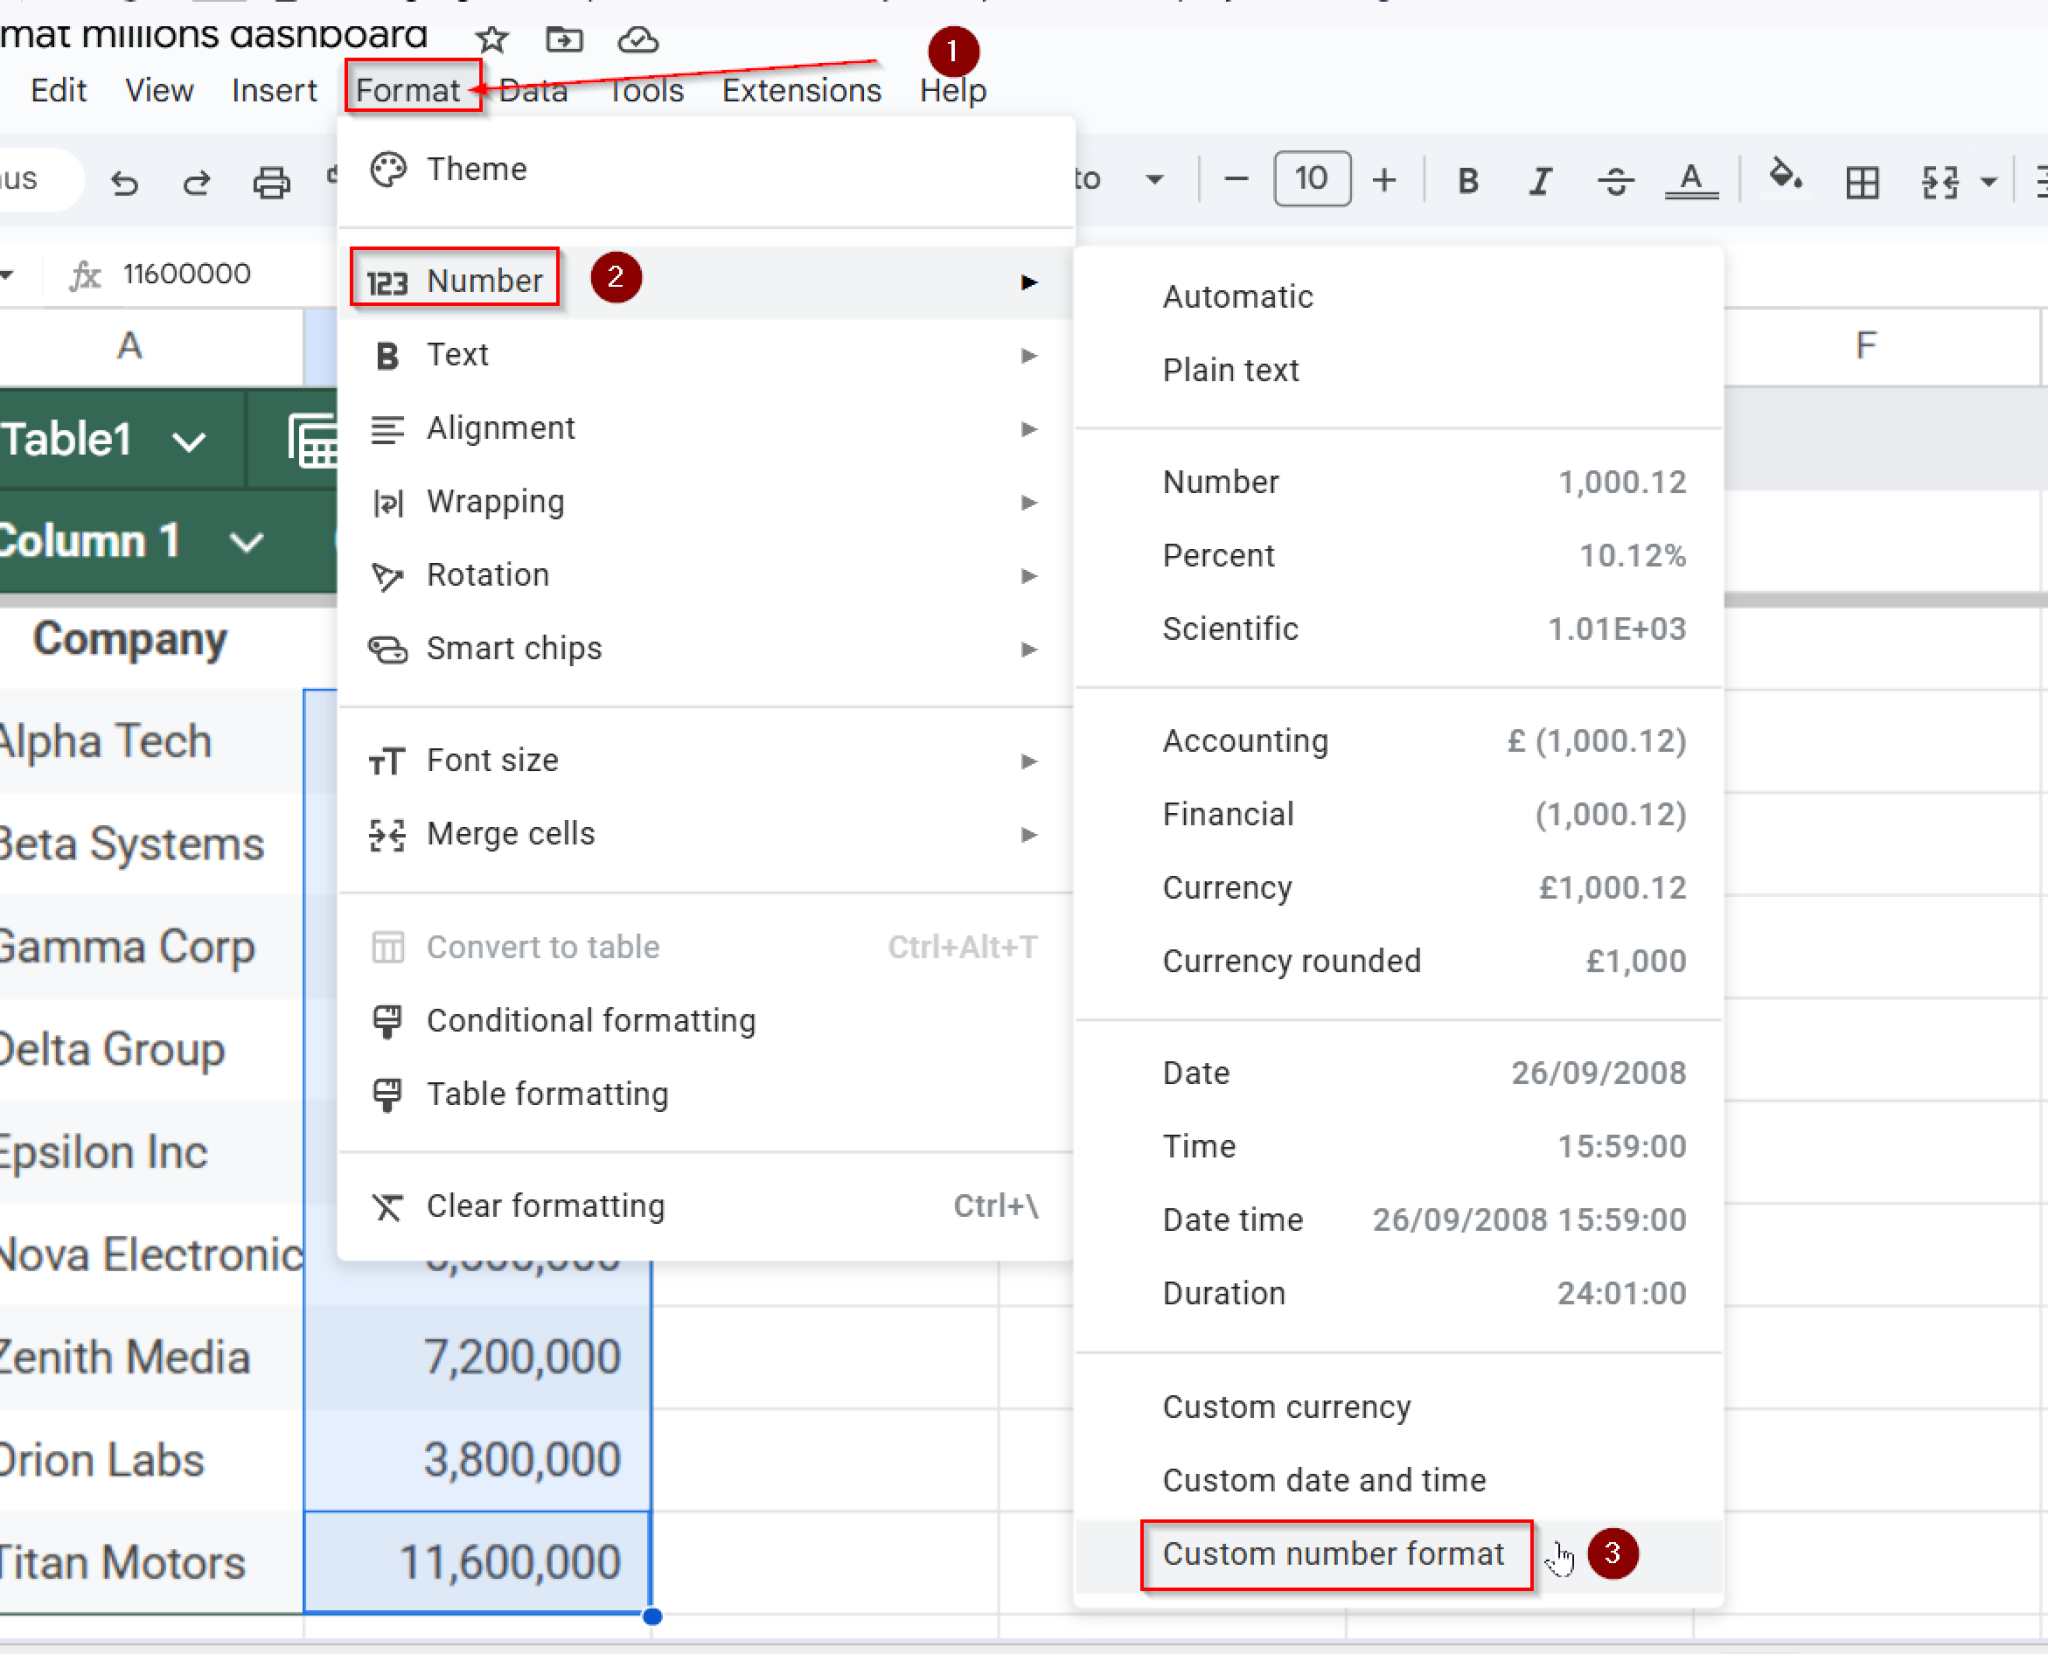Toggle italic text formatting
The image size is (2048, 1654).
[x=1541, y=182]
